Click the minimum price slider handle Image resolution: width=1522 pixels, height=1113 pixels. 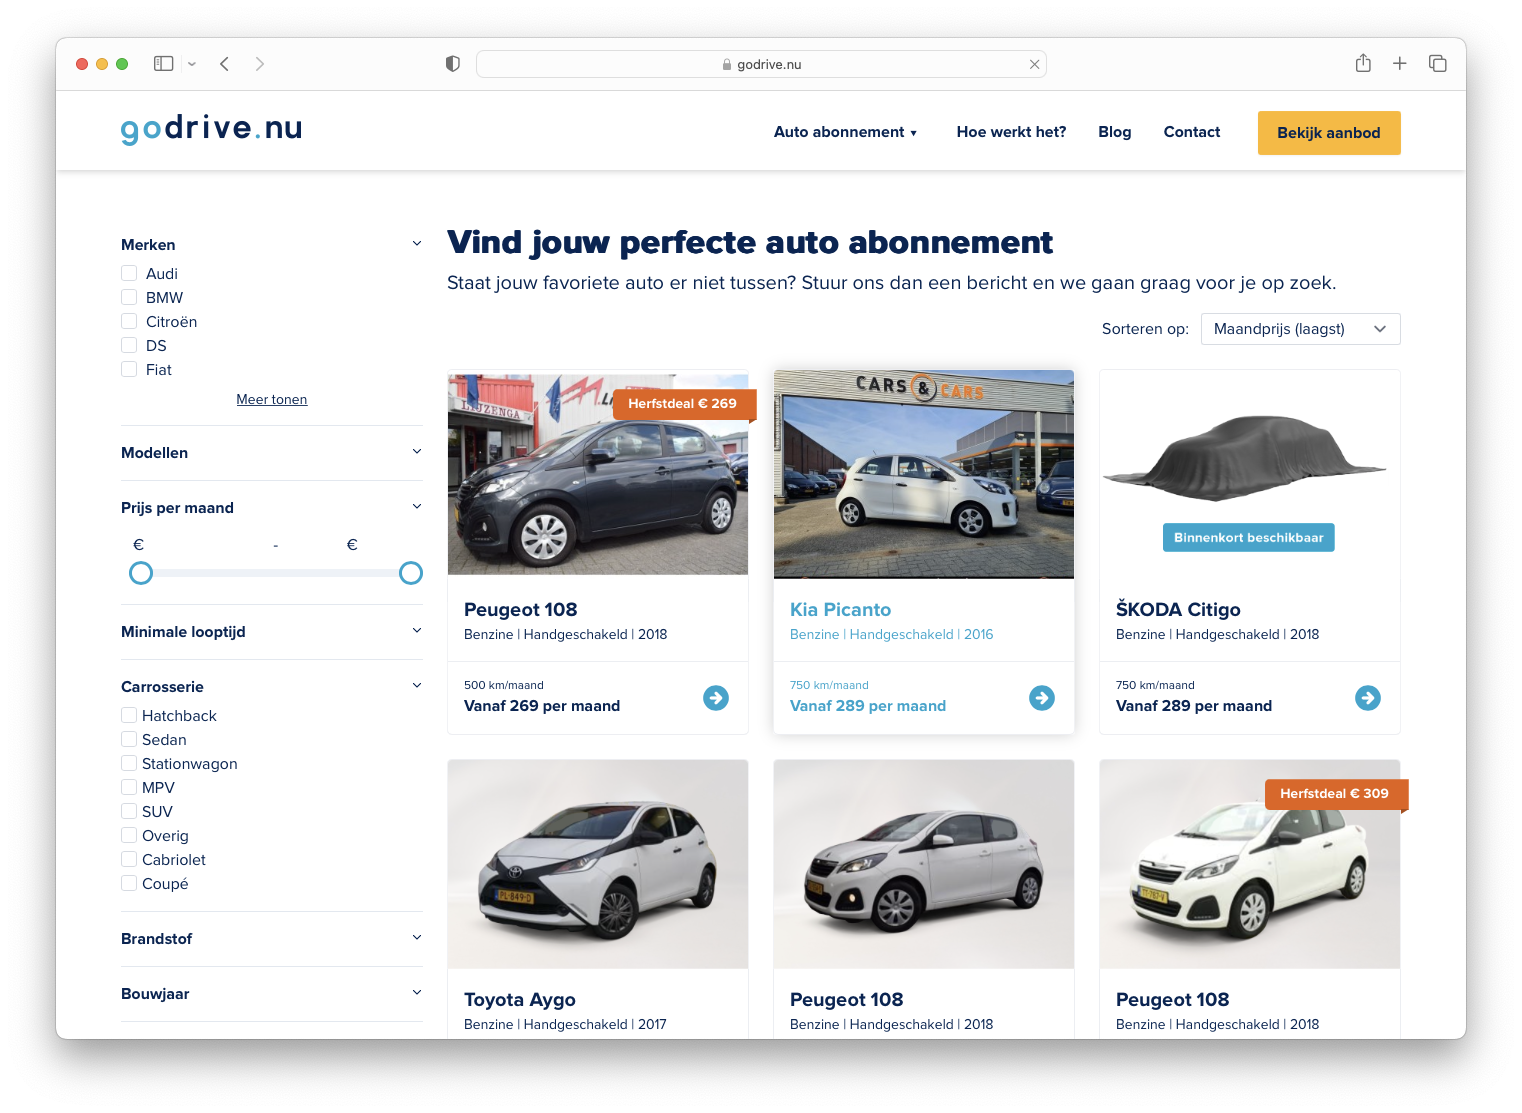pos(141,573)
